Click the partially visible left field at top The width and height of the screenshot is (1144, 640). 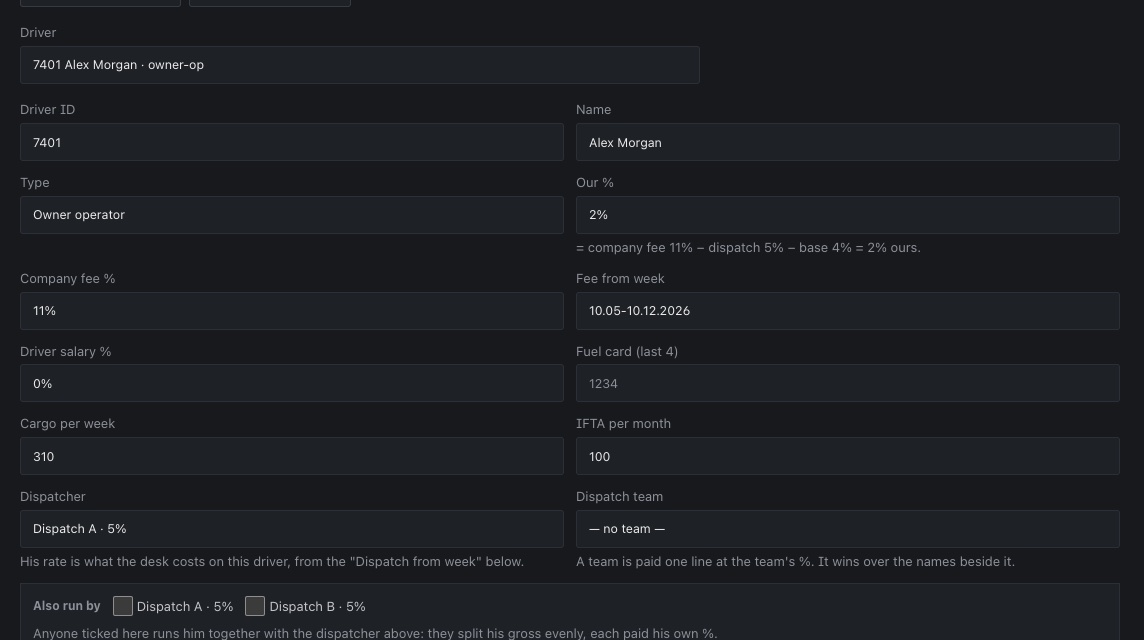[101, 3]
